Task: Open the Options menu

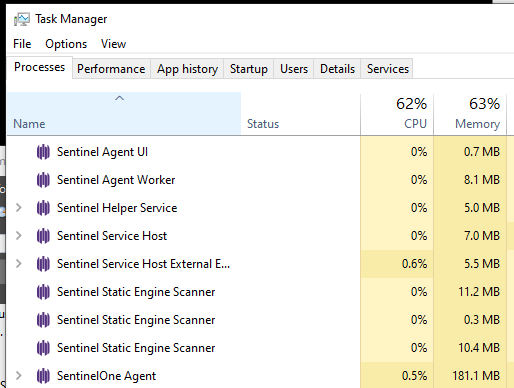Action: [66, 44]
